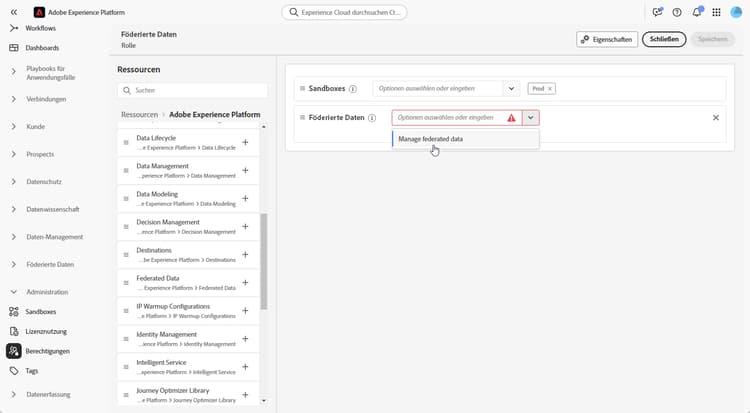Click the Schließen button
This screenshot has width=750, height=413.
tap(664, 39)
